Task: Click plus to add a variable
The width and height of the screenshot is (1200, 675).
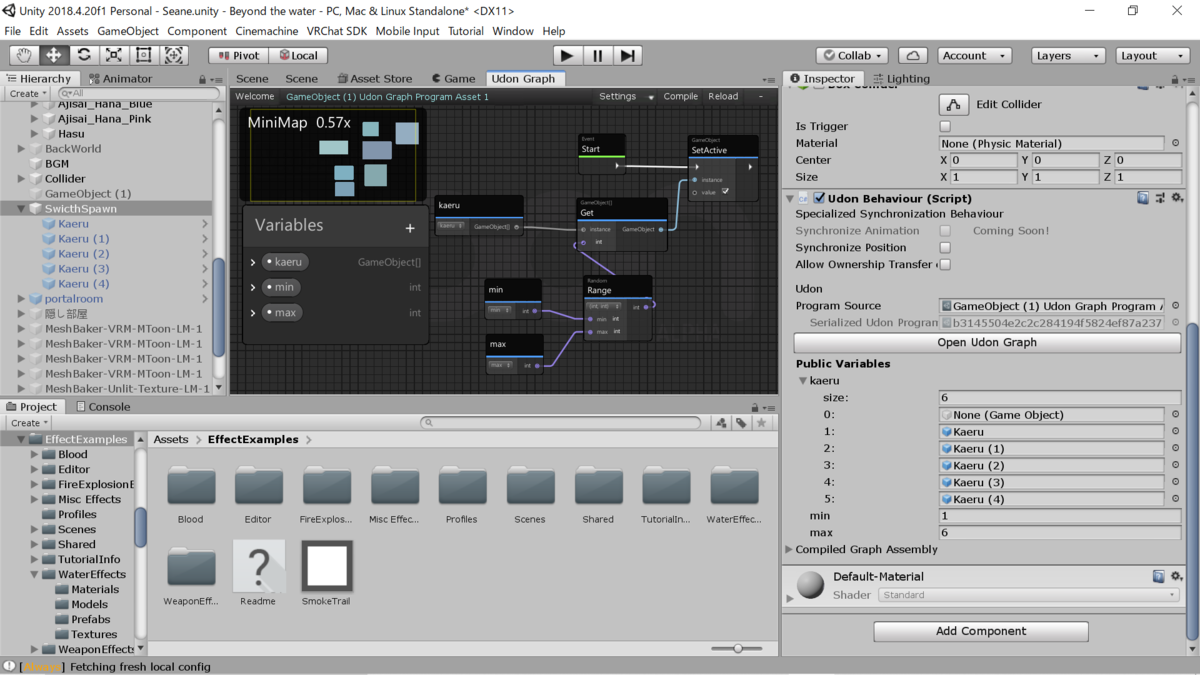Action: pyautogui.click(x=410, y=228)
